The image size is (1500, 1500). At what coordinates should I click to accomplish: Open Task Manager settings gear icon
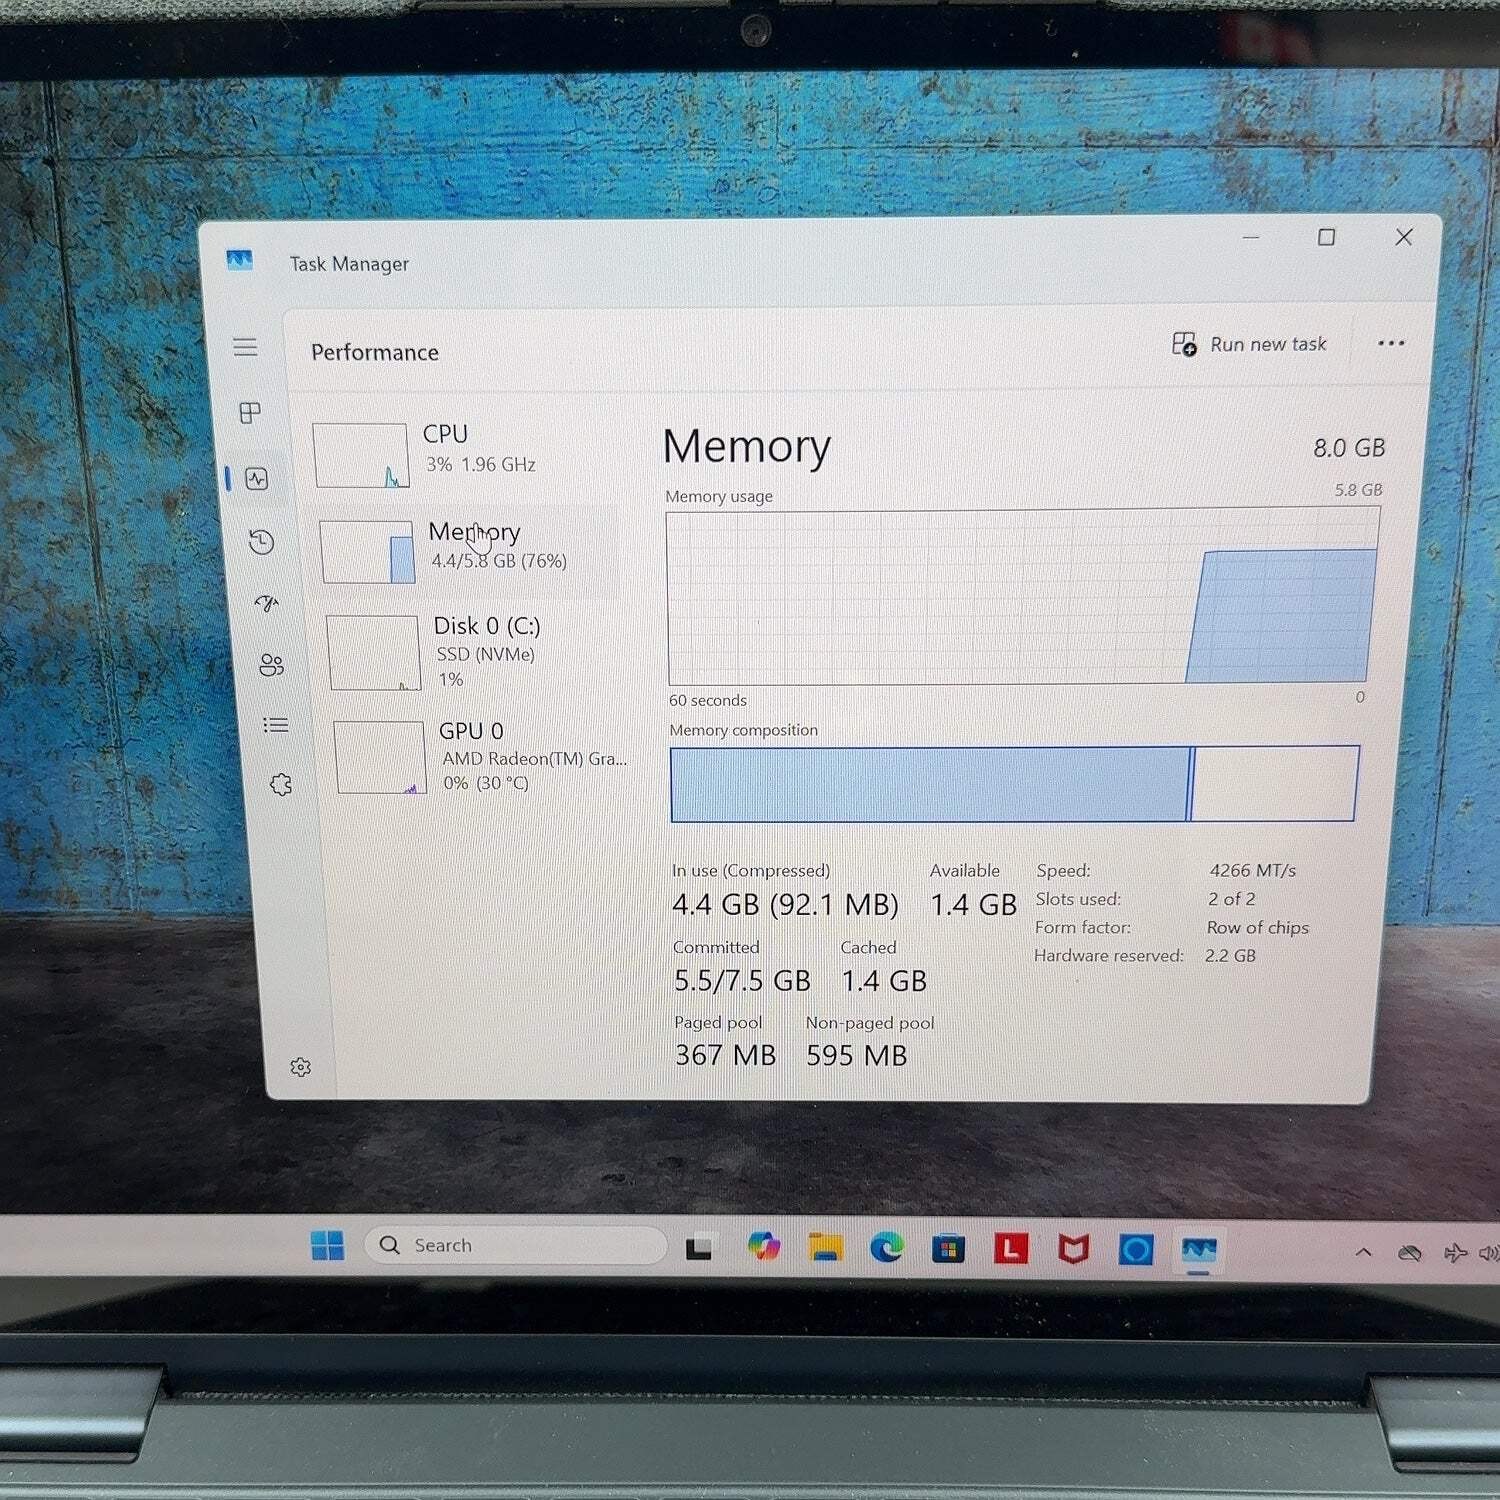coord(300,1067)
